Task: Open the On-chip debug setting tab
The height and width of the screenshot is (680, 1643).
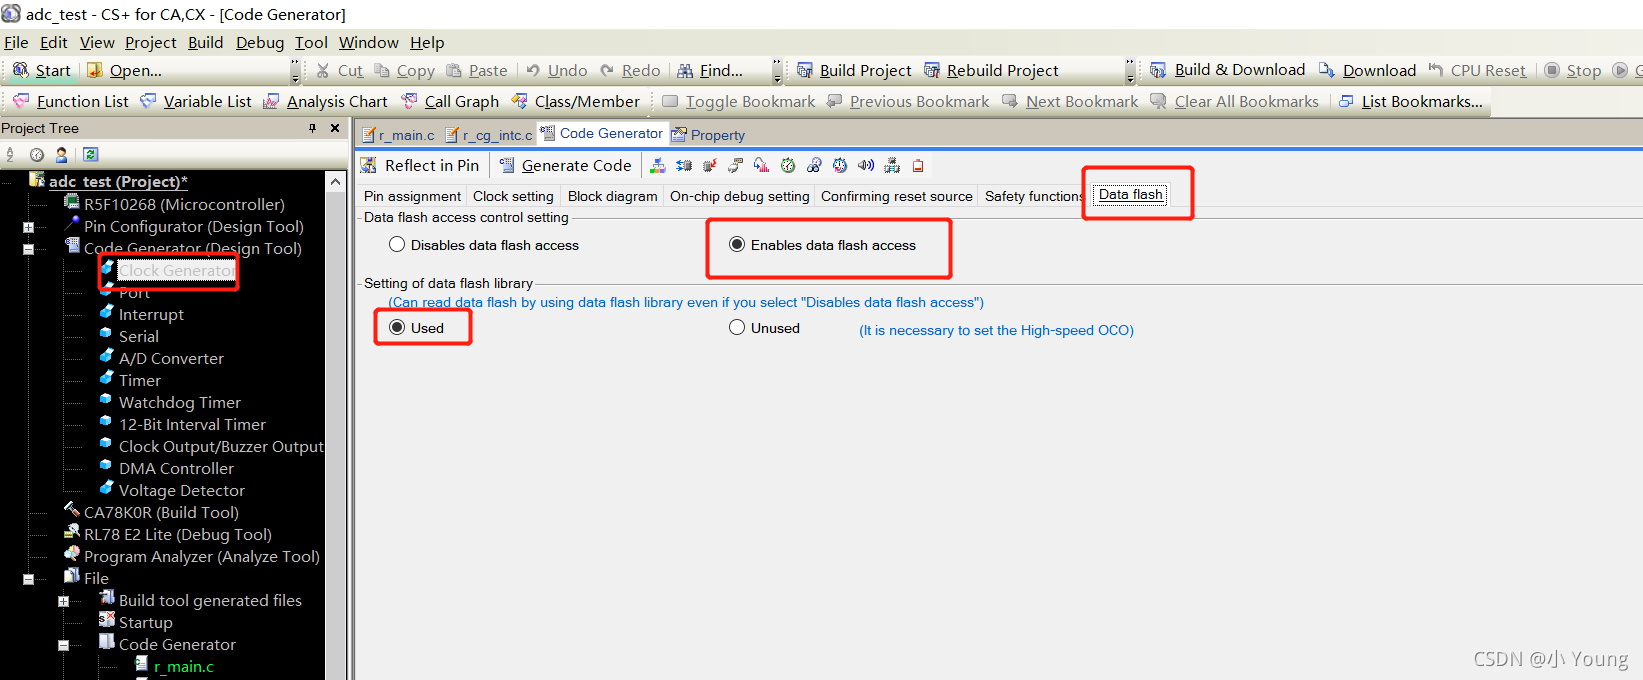Action: [740, 196]
